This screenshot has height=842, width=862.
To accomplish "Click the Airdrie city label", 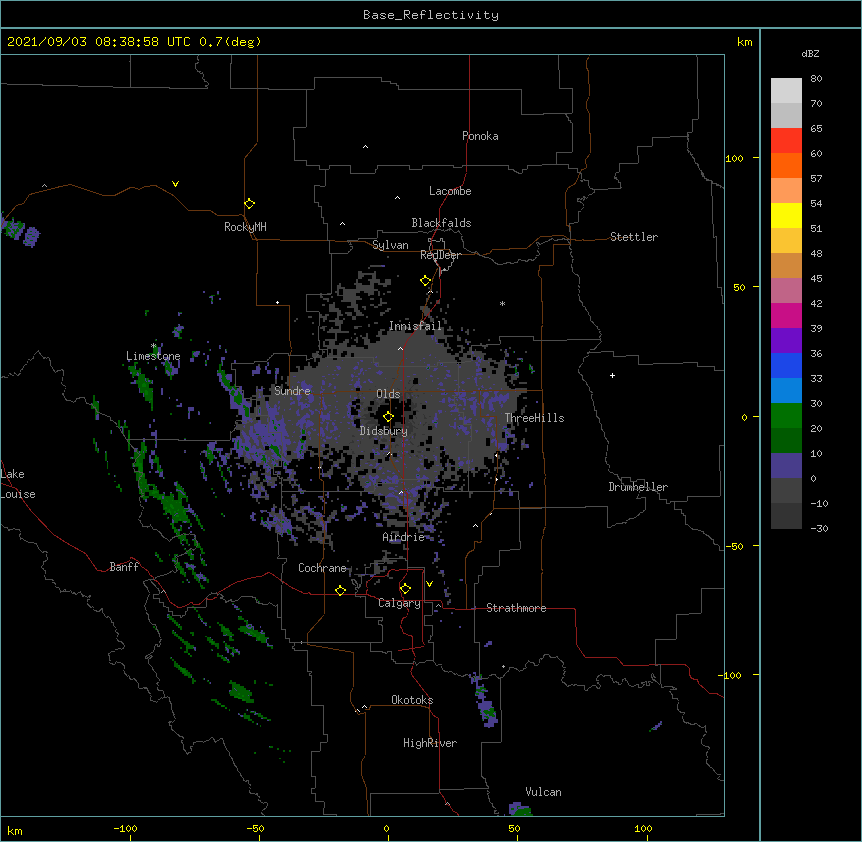I will tap(404, 537).
